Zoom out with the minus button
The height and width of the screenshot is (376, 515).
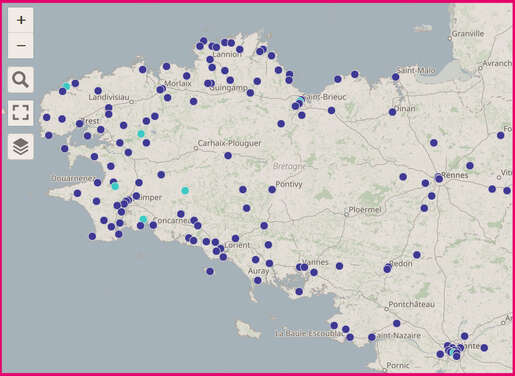coord(21,45)
